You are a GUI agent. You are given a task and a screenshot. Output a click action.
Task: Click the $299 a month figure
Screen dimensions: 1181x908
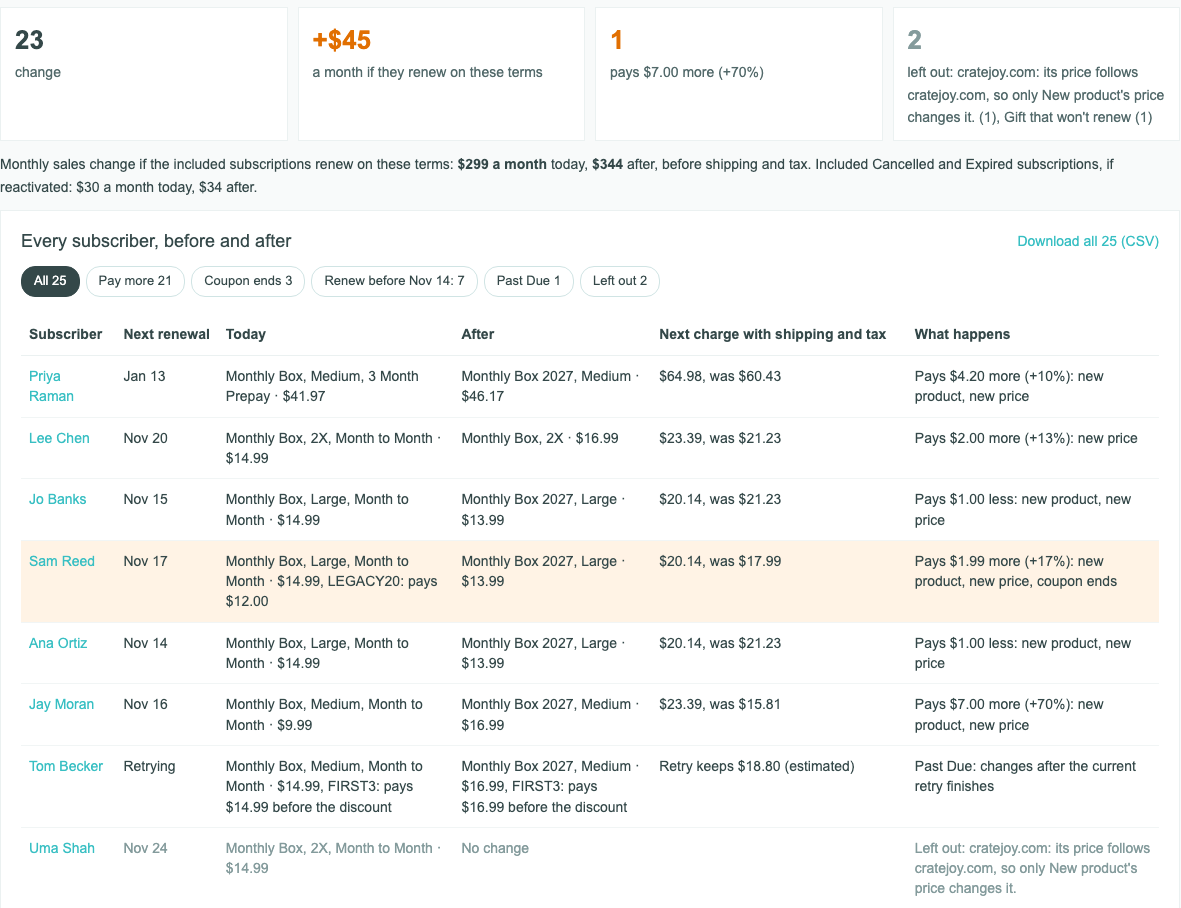502,164
